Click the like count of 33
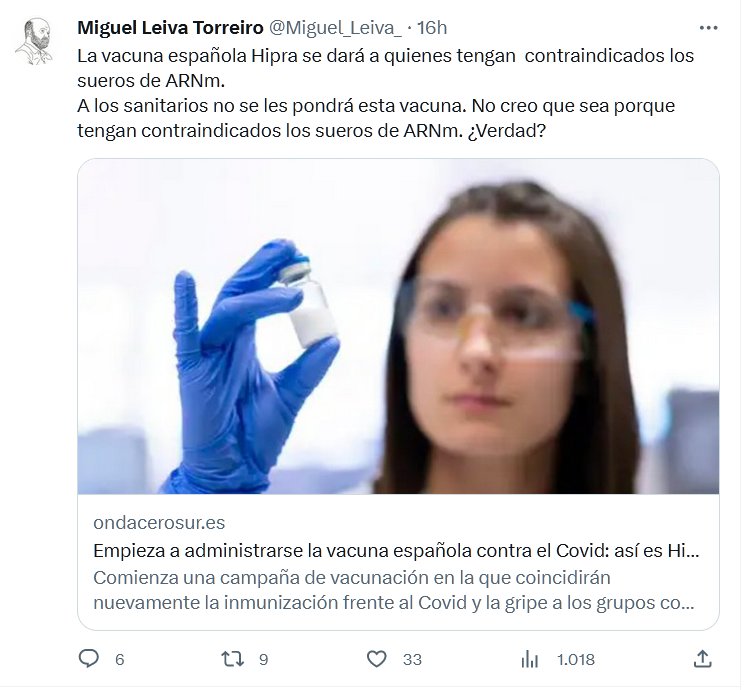Screen dimensions: 750x690 [412, 659]
